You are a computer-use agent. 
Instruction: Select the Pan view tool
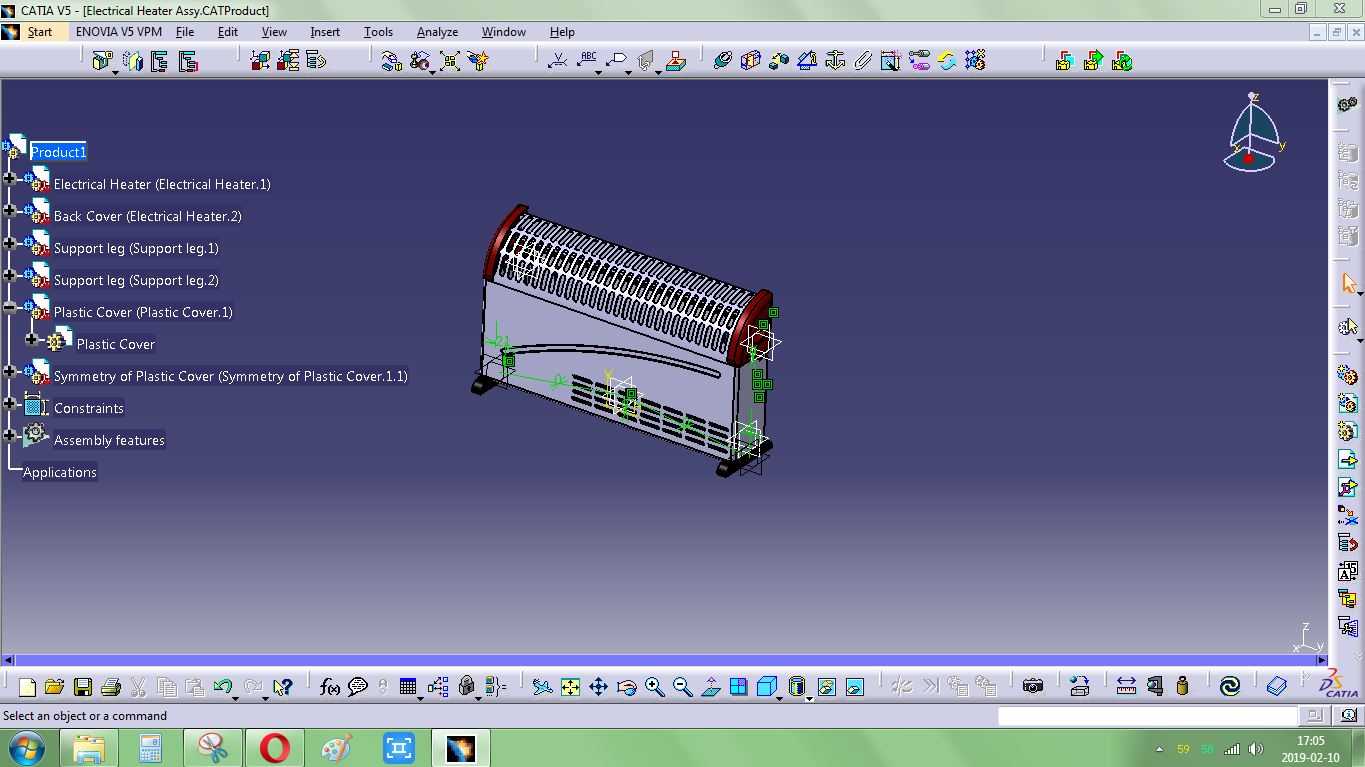[598, 687]
